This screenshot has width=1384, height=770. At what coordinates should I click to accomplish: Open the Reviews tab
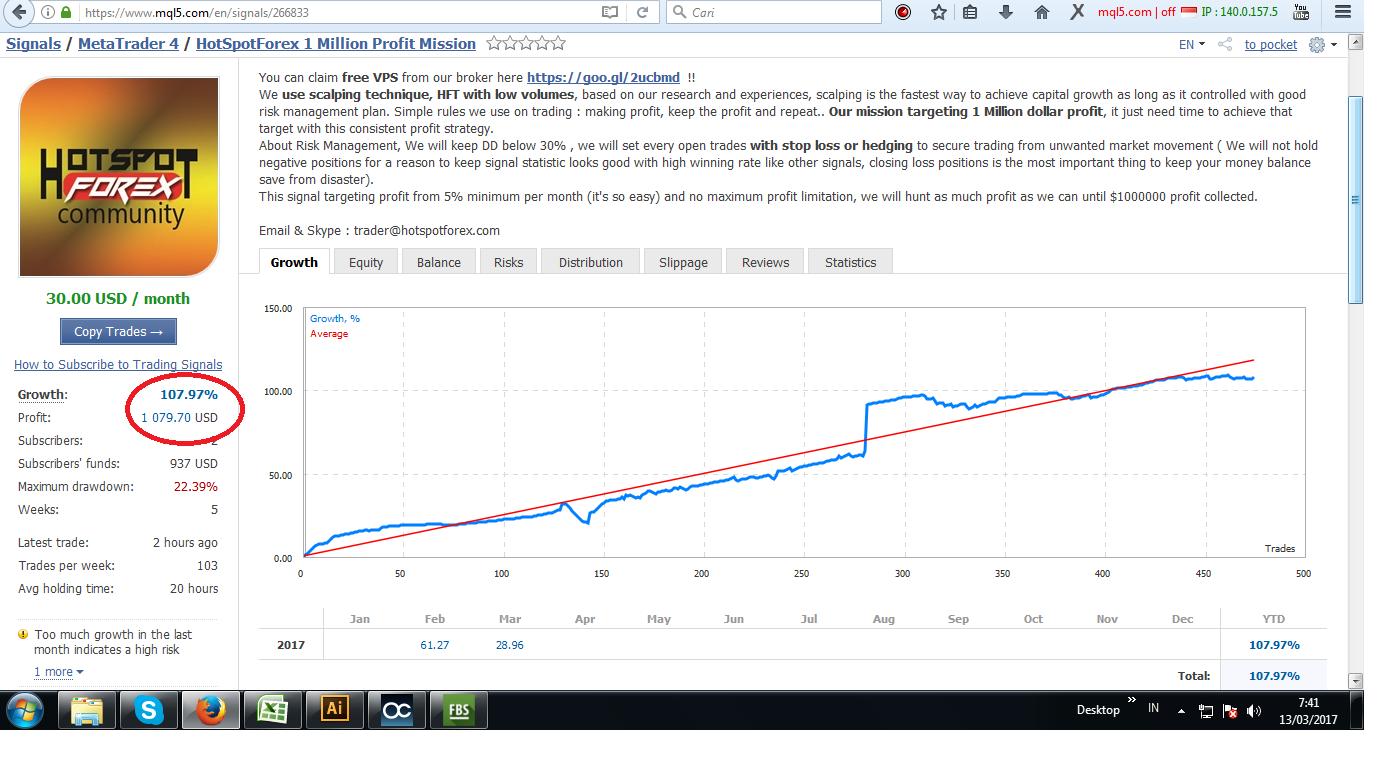pos(765,262)
